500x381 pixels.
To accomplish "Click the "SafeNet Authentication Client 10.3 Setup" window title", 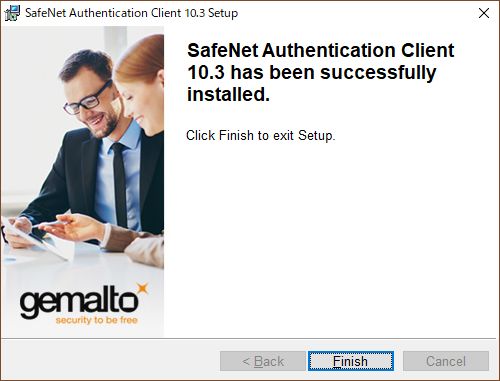I will point(132,13).
